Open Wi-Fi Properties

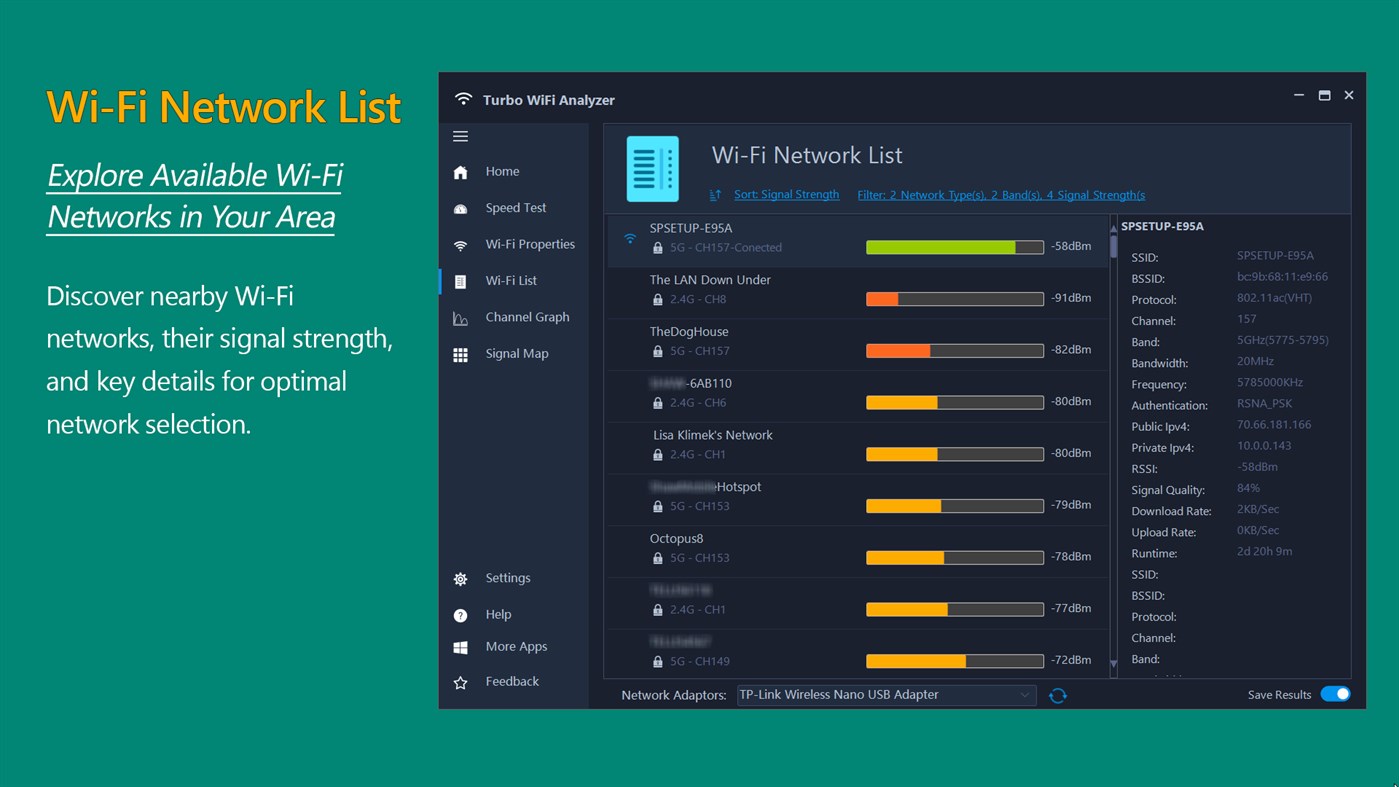(x=530, y=243)
